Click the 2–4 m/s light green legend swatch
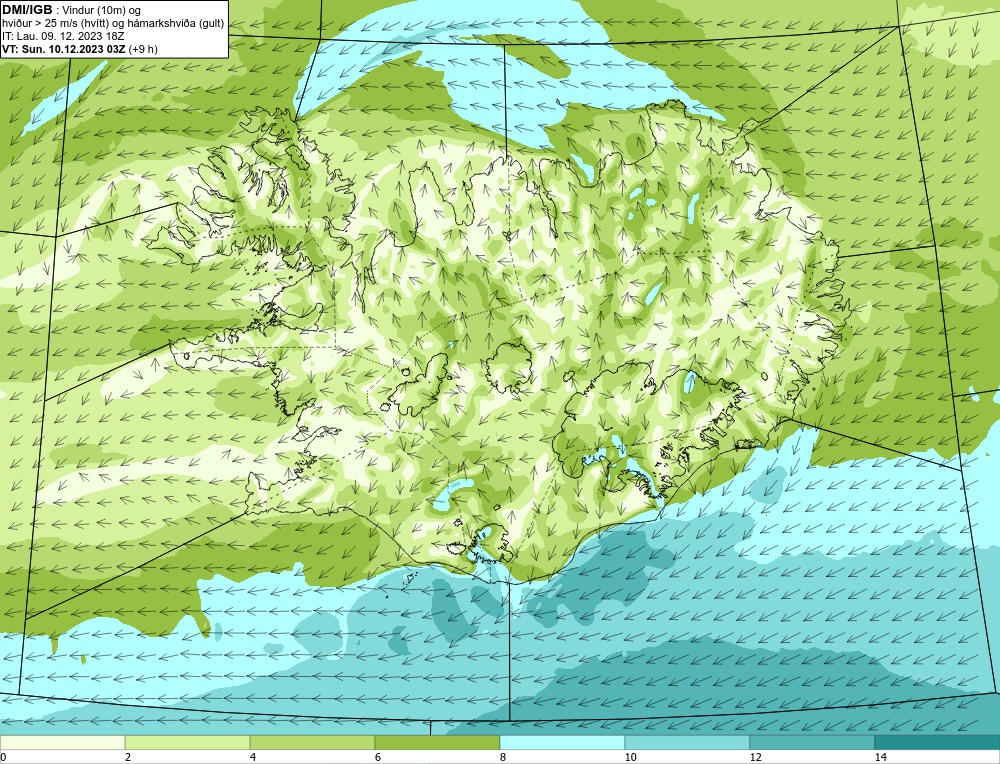Screen dimensions: 1000x764 coord(188,742)
